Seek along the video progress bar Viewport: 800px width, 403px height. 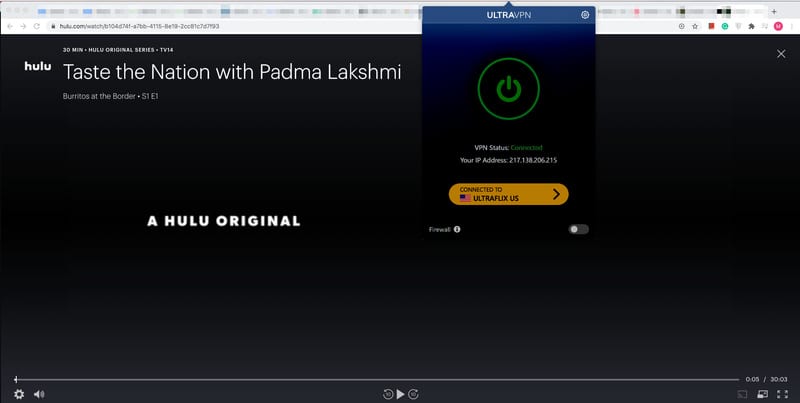(x=377, y=380)
